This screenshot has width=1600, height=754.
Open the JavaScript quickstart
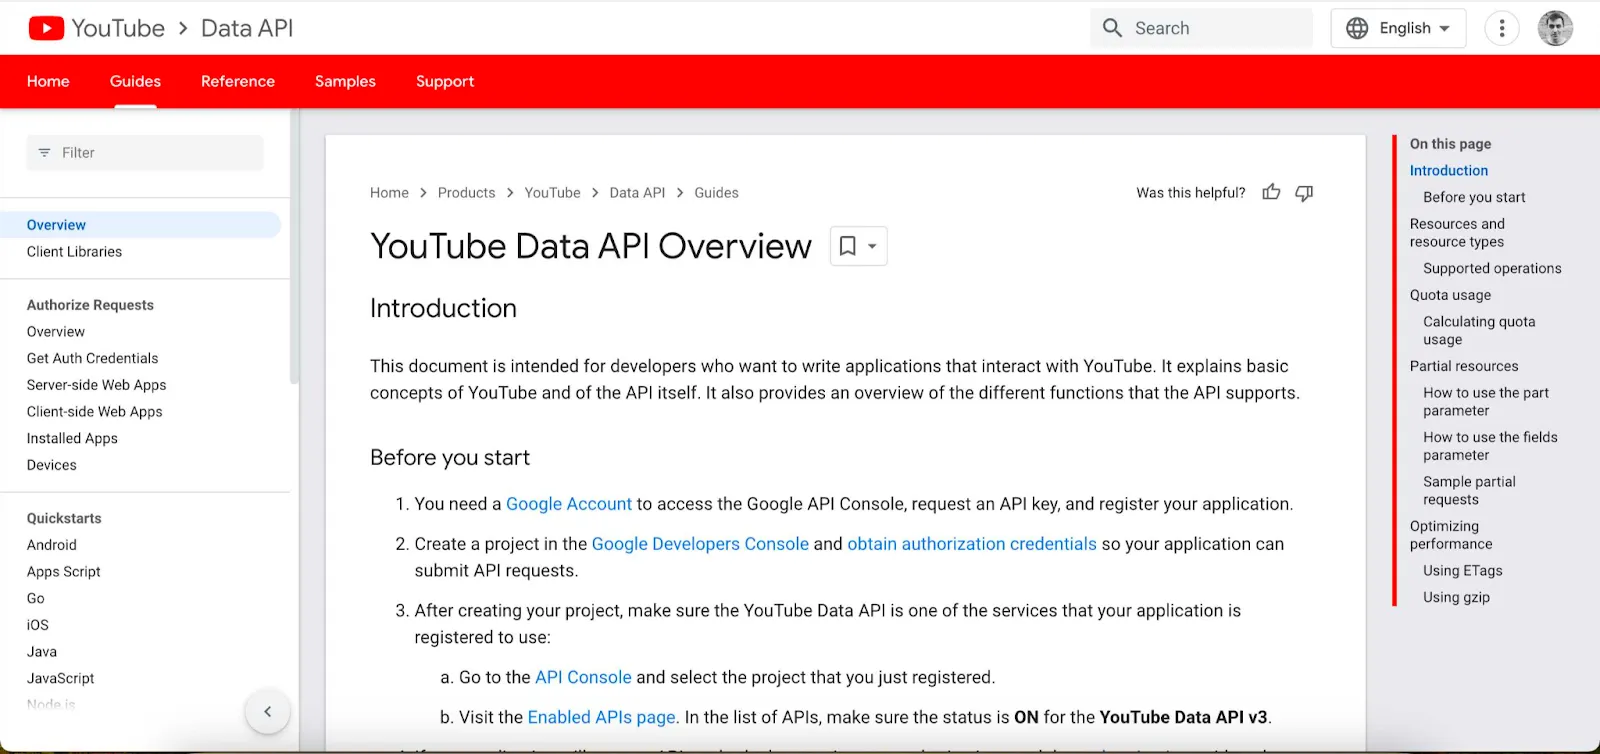coord(61,678)
